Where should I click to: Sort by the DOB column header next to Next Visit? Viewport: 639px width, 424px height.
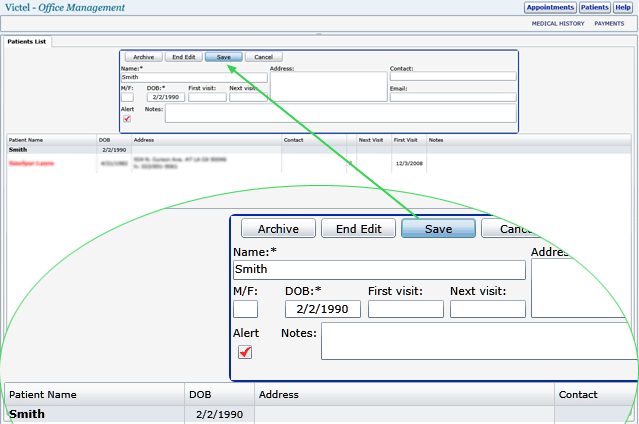tap(114, 140)
